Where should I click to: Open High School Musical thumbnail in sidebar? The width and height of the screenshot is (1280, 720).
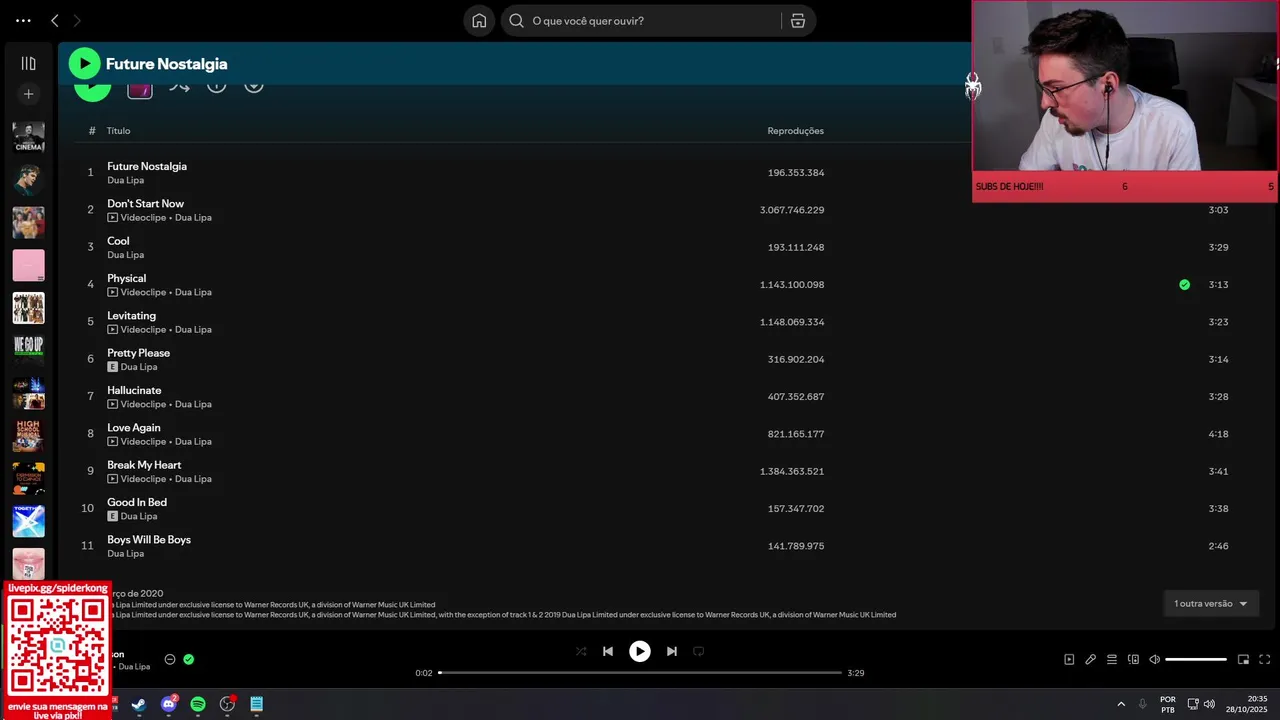pos(28,436)
